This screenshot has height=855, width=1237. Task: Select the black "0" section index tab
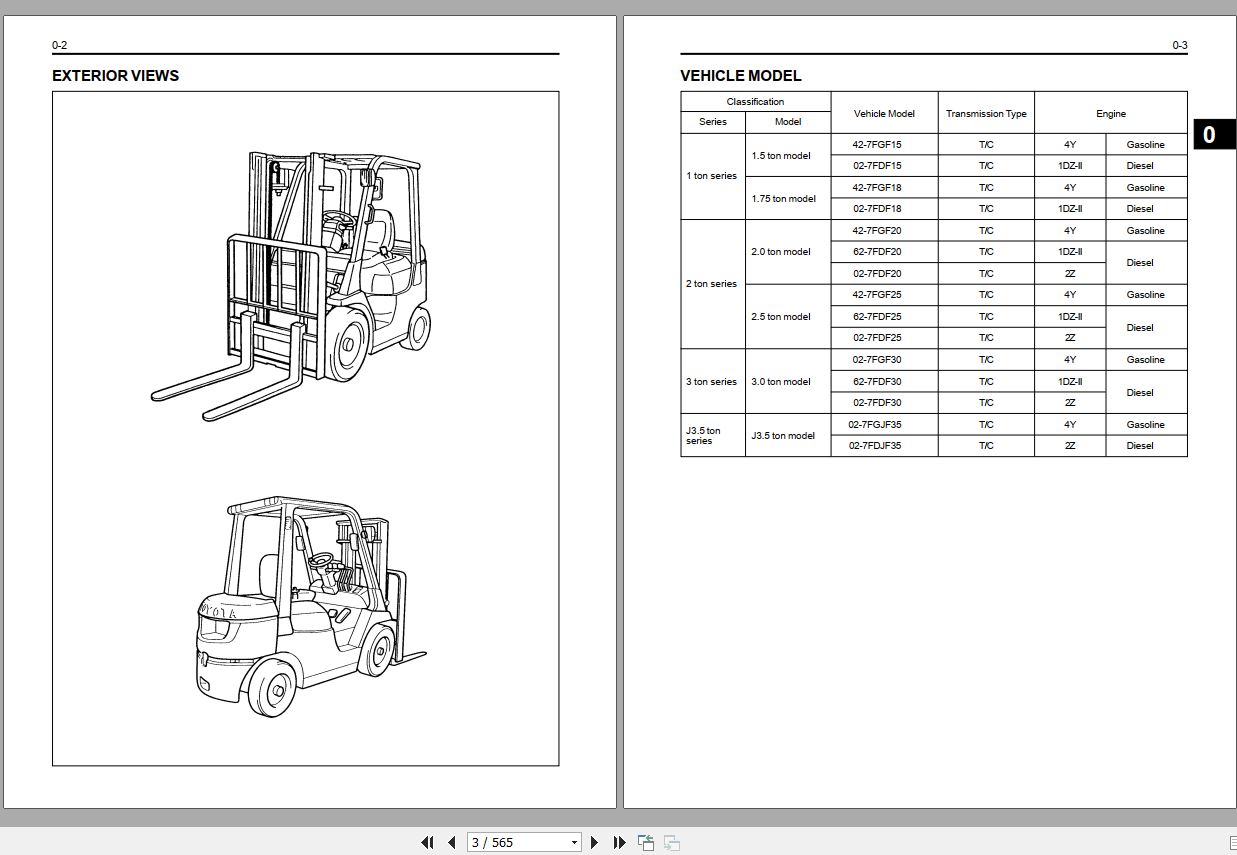1215,133
